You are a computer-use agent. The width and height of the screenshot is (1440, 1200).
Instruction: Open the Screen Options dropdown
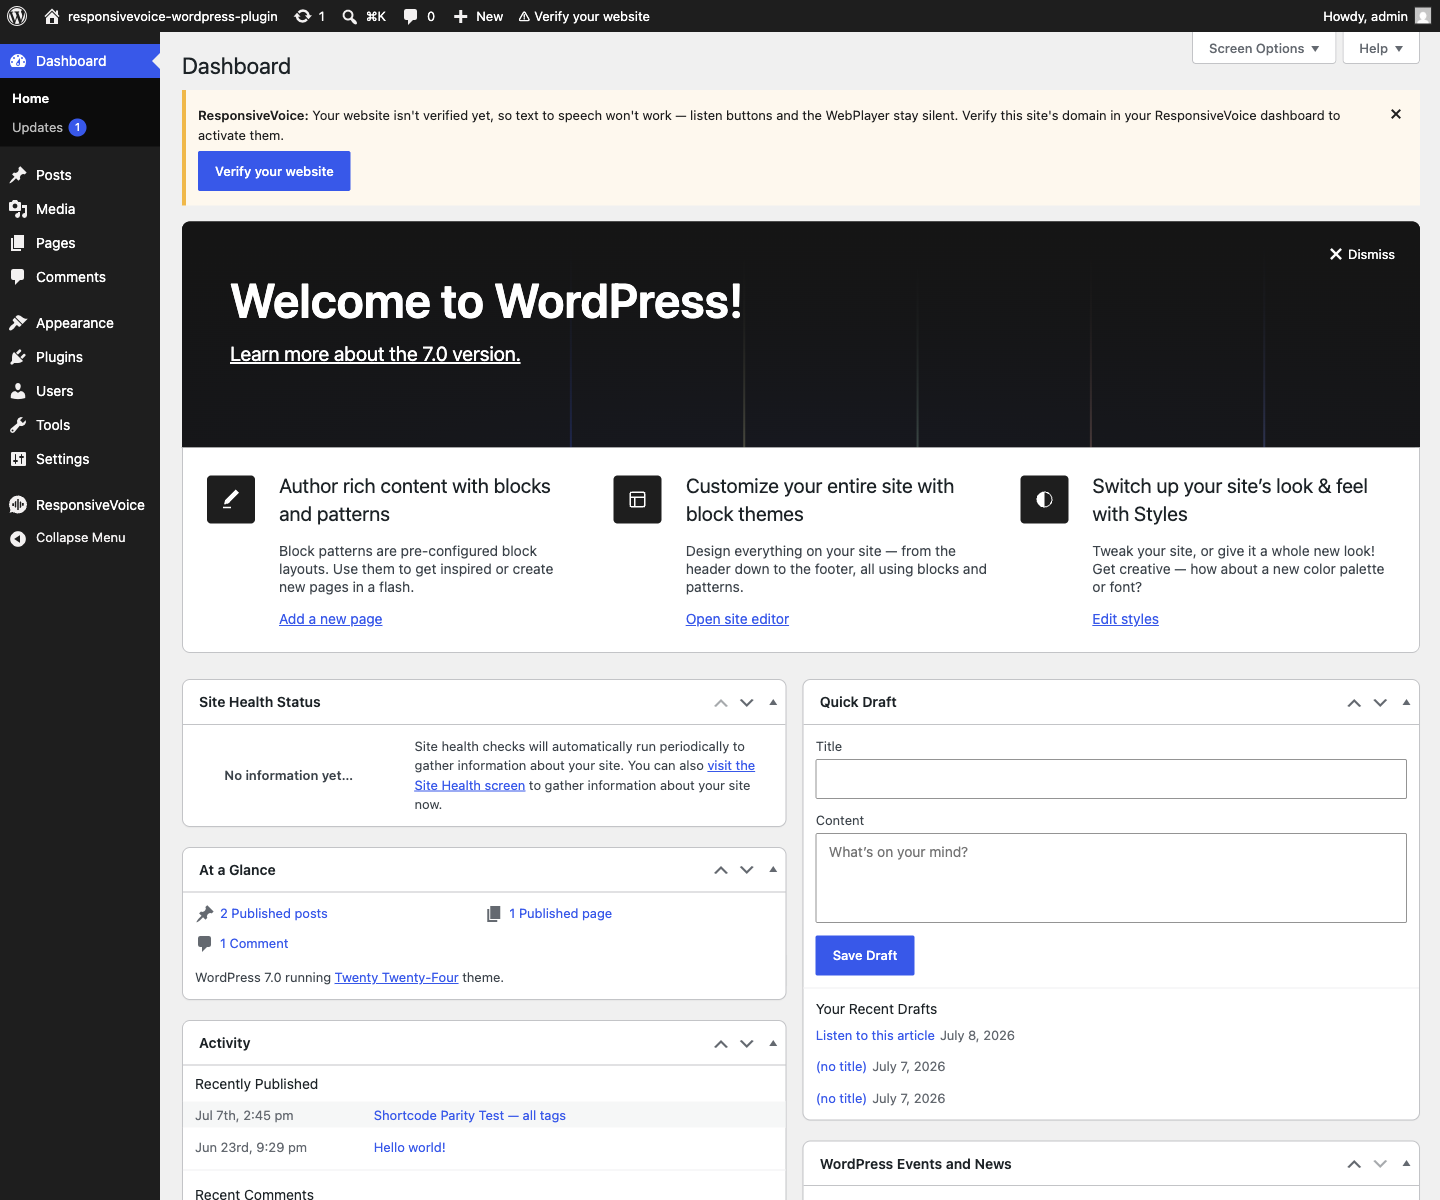tap(1264, 48)
